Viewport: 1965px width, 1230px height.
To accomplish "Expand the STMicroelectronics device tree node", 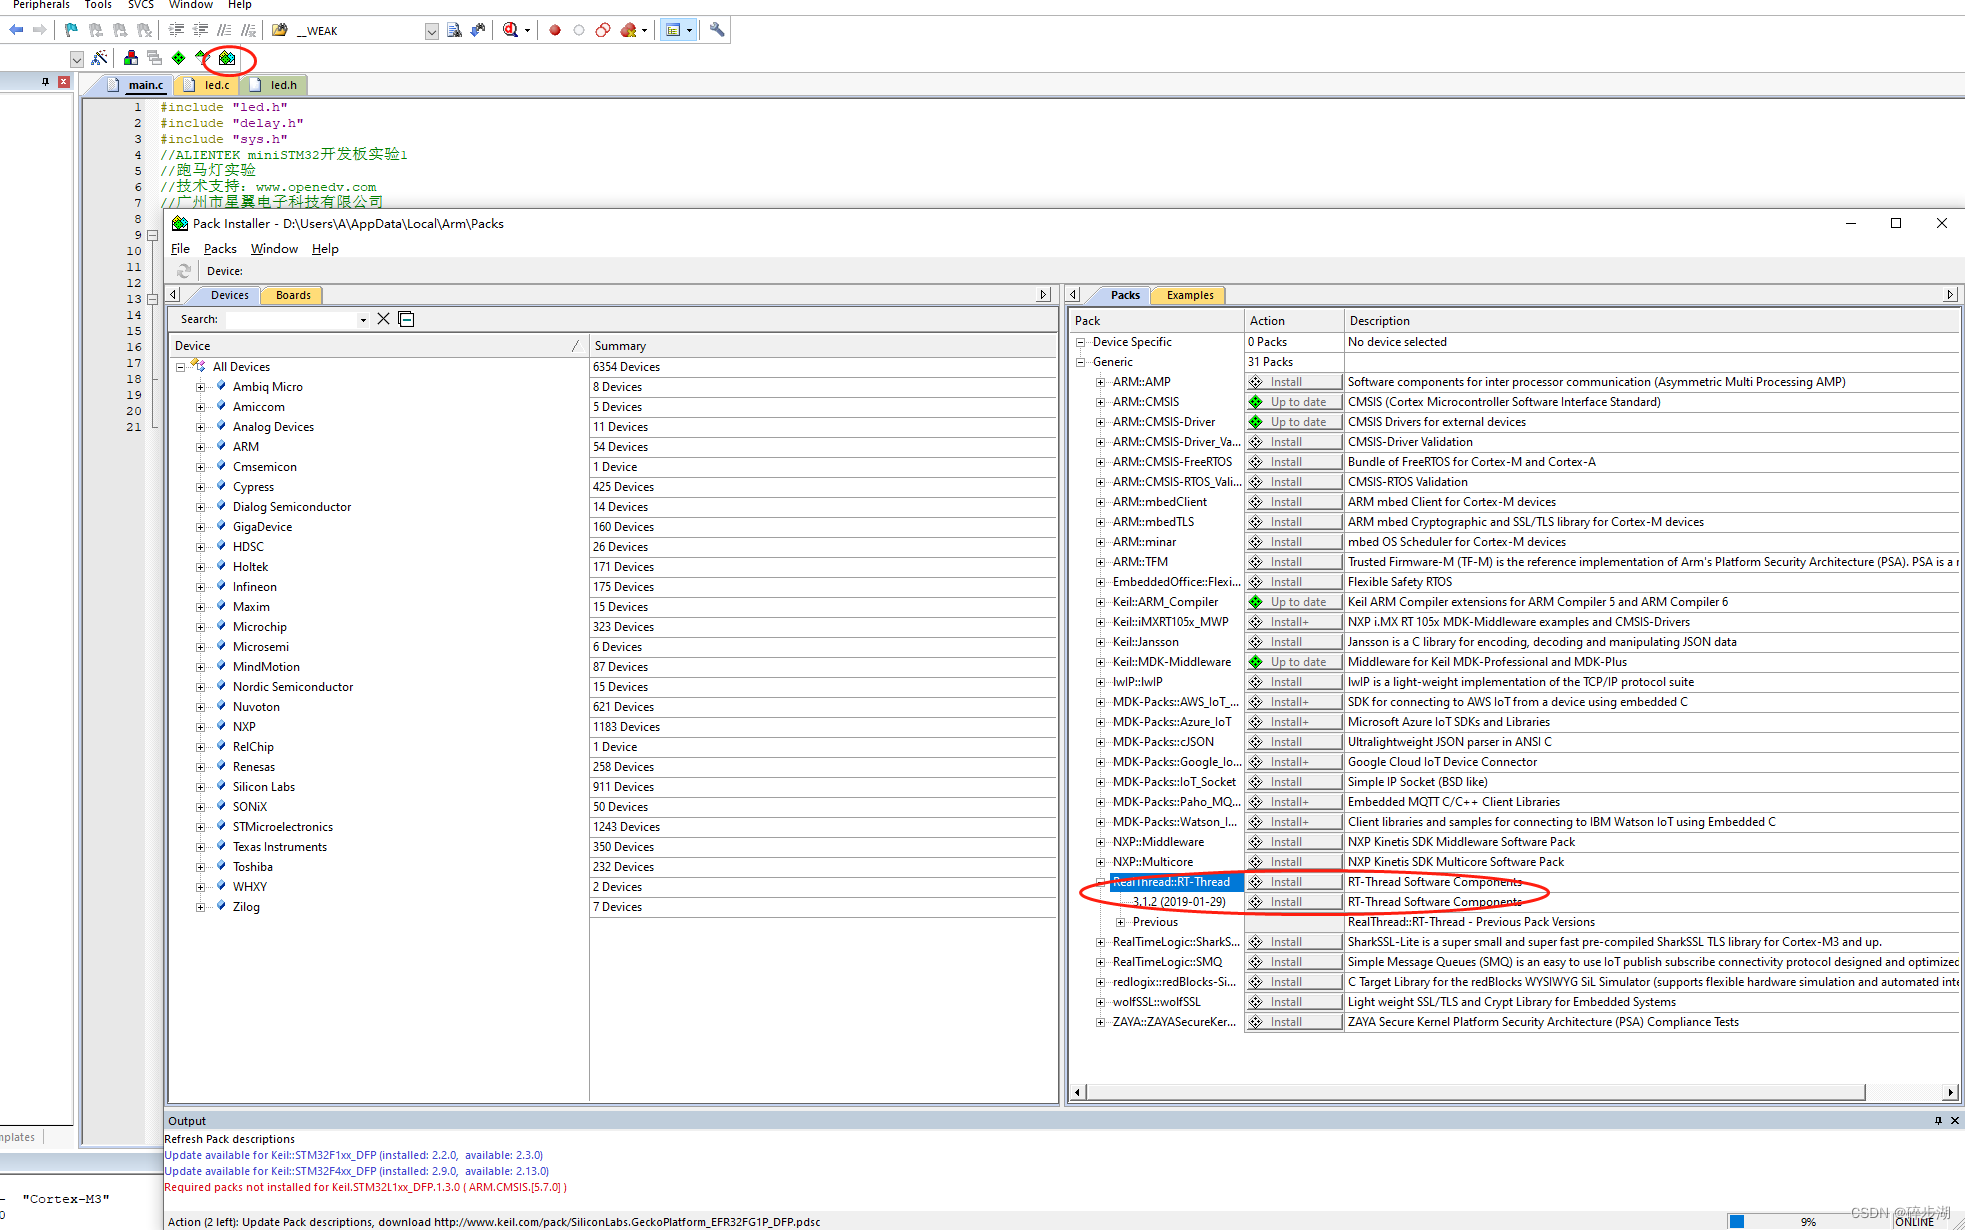I will 200,827.
